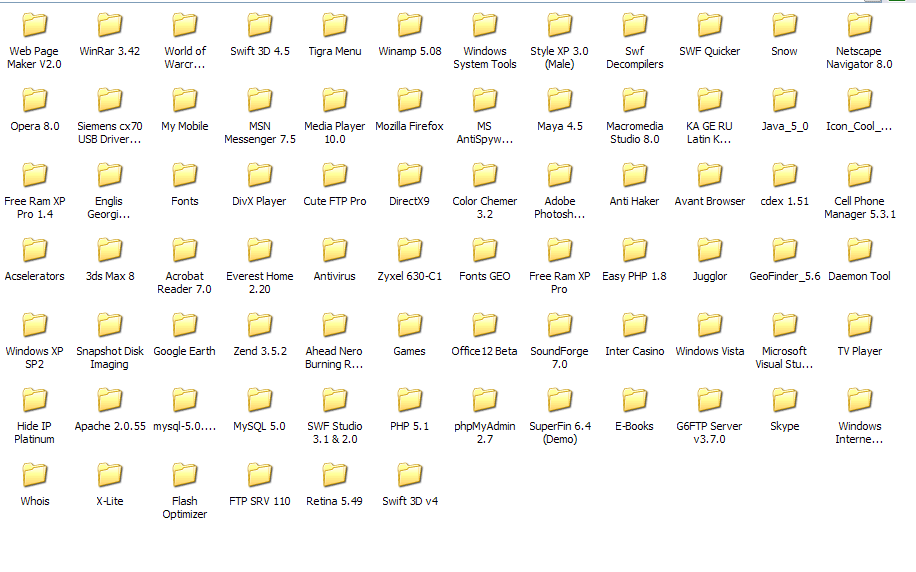The width and height of the screenshot is (916, 572).
Task: Select the Tigra Menu folder icon
Action: coord(335,26)
